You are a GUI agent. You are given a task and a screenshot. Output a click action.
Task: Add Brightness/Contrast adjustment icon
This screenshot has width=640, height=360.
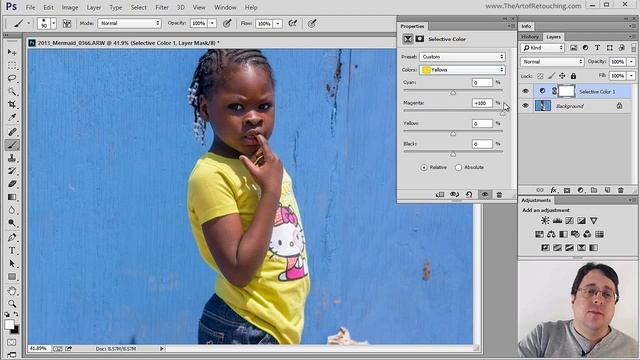coord(545,220)
